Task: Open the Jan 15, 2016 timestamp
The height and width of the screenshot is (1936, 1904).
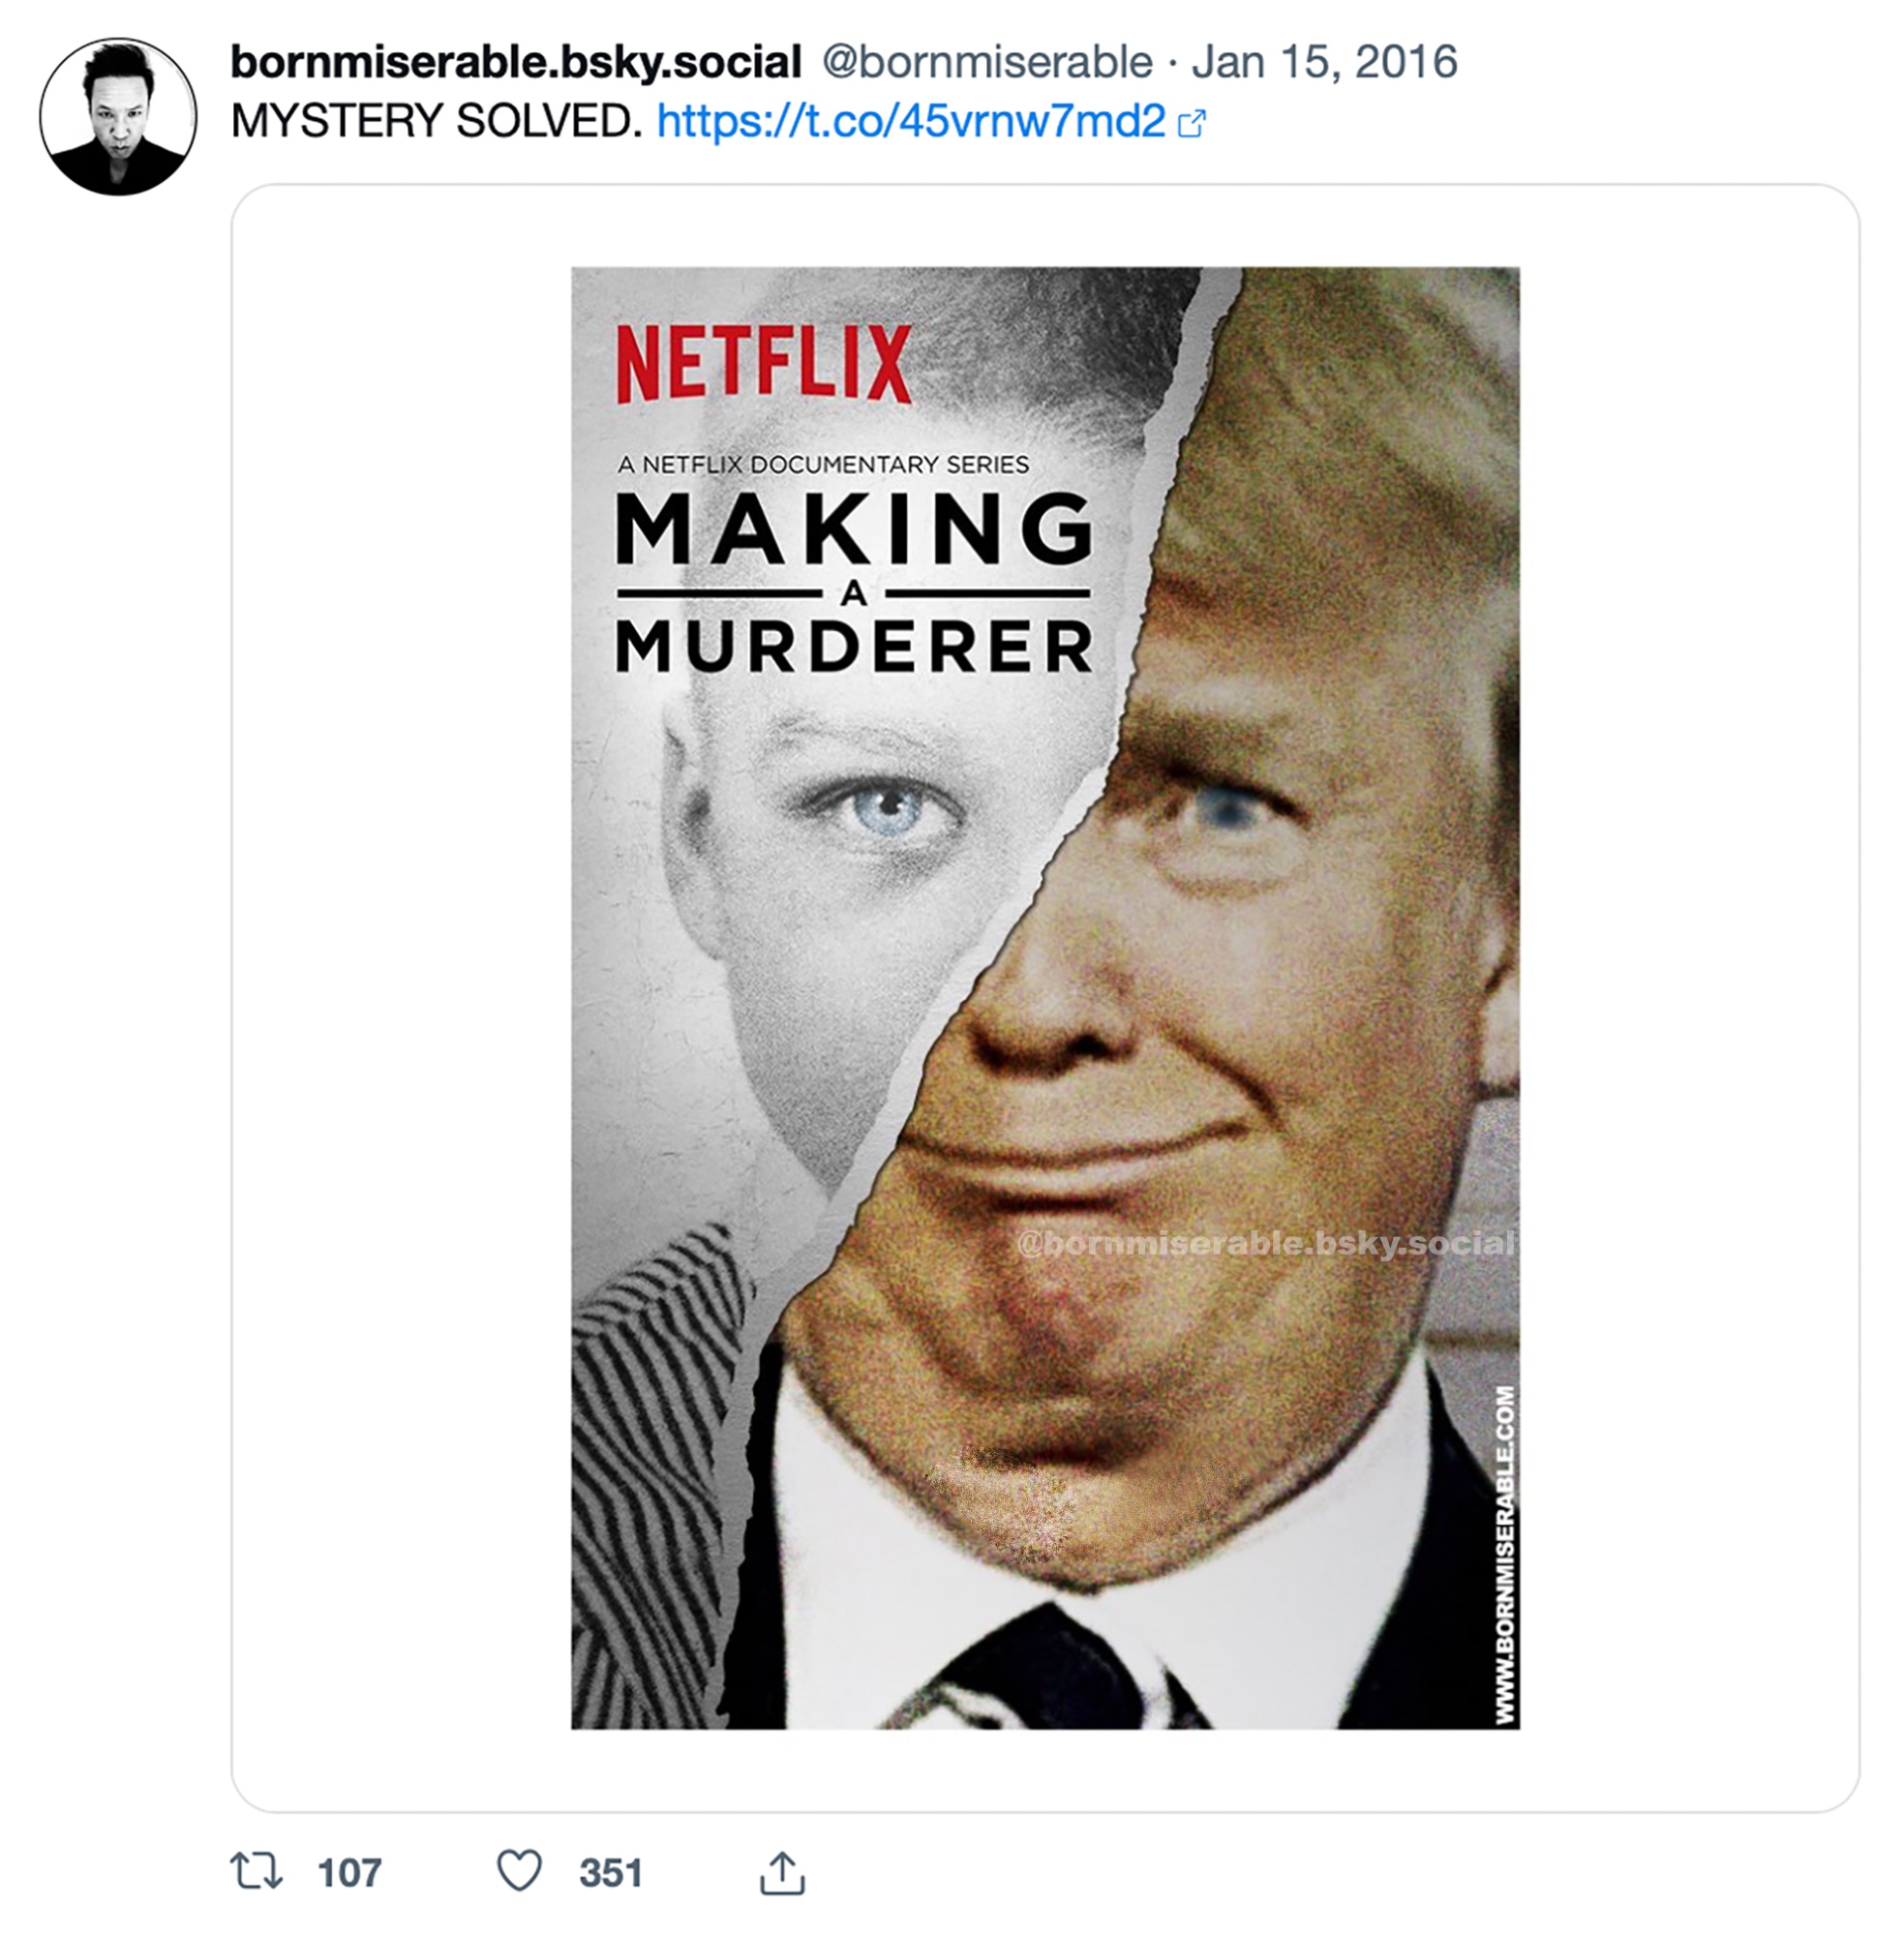Action: point(1324,62)
